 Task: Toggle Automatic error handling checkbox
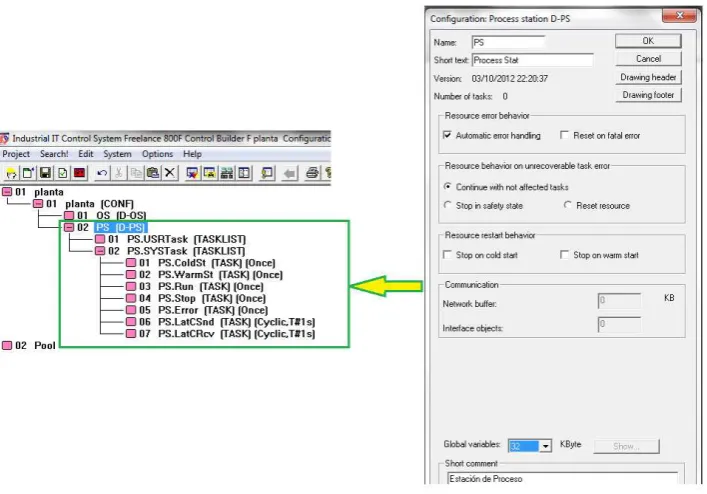(x=447, y=135)
